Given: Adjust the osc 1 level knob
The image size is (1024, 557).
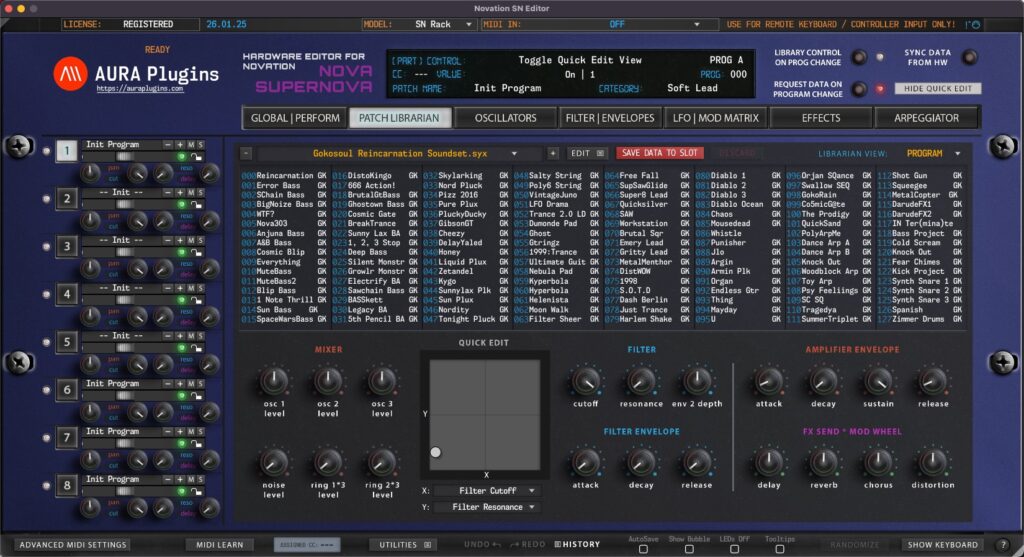Looking at the screenshot, I should (x=274, y=381).
